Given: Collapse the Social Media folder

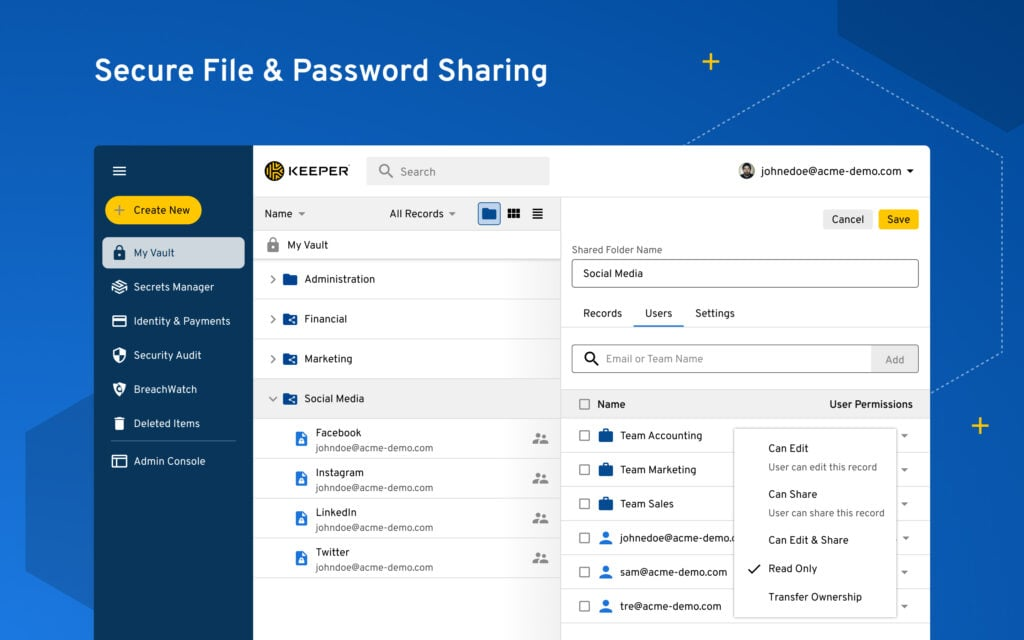Looking at the screenshot, I should click(274, 398).
